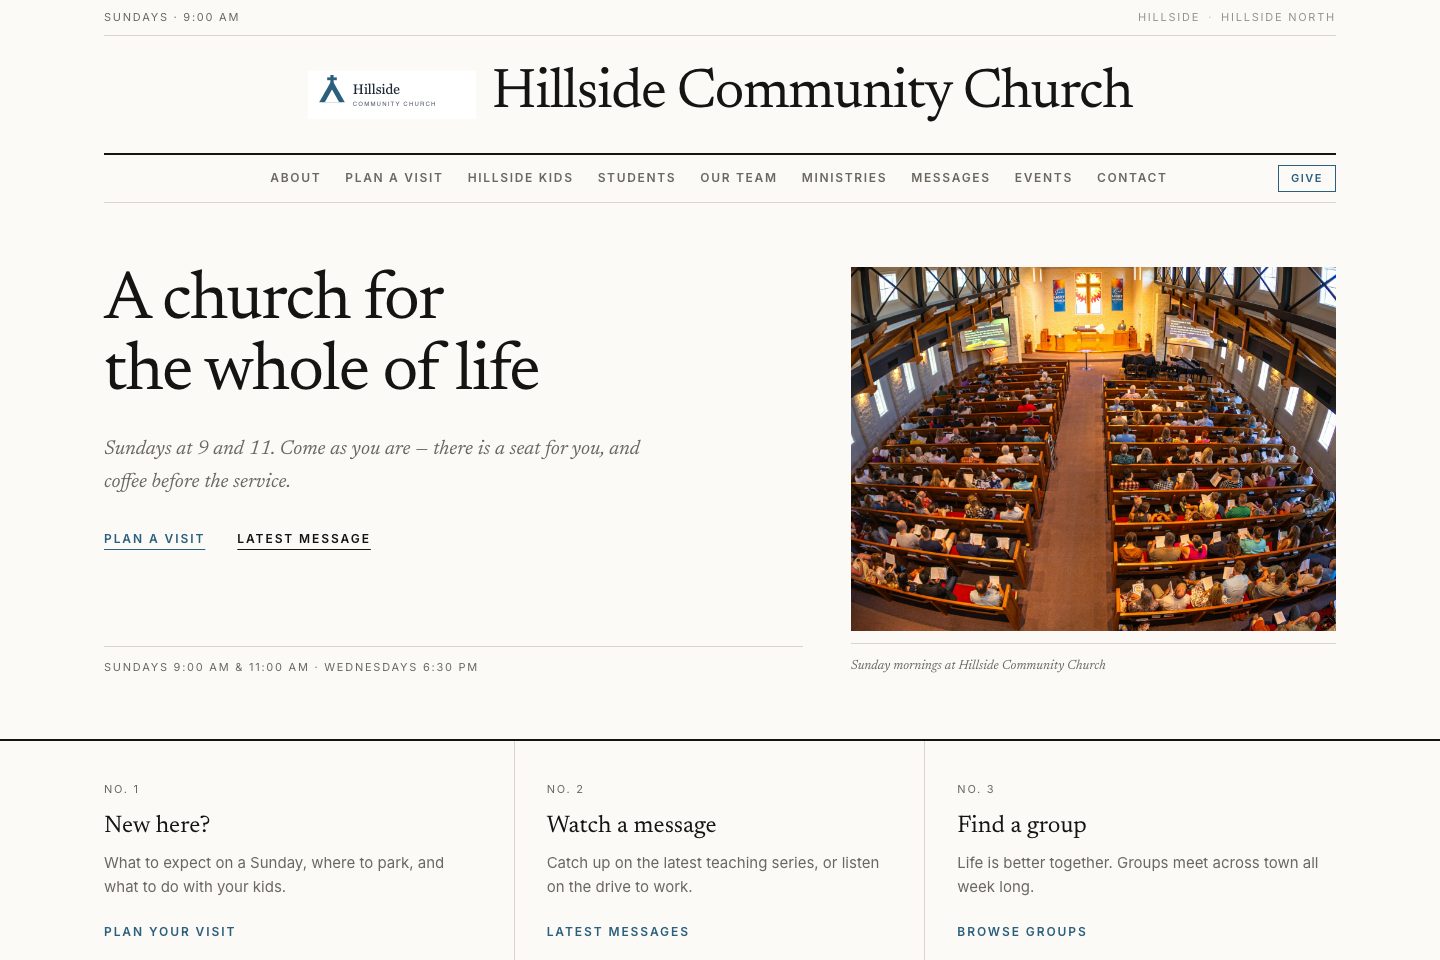Click service times line with 'Wednesdays 6:30 PM'
This screenshot has width=1440, height=960.
pyautogui.click(x=291, y=667)
